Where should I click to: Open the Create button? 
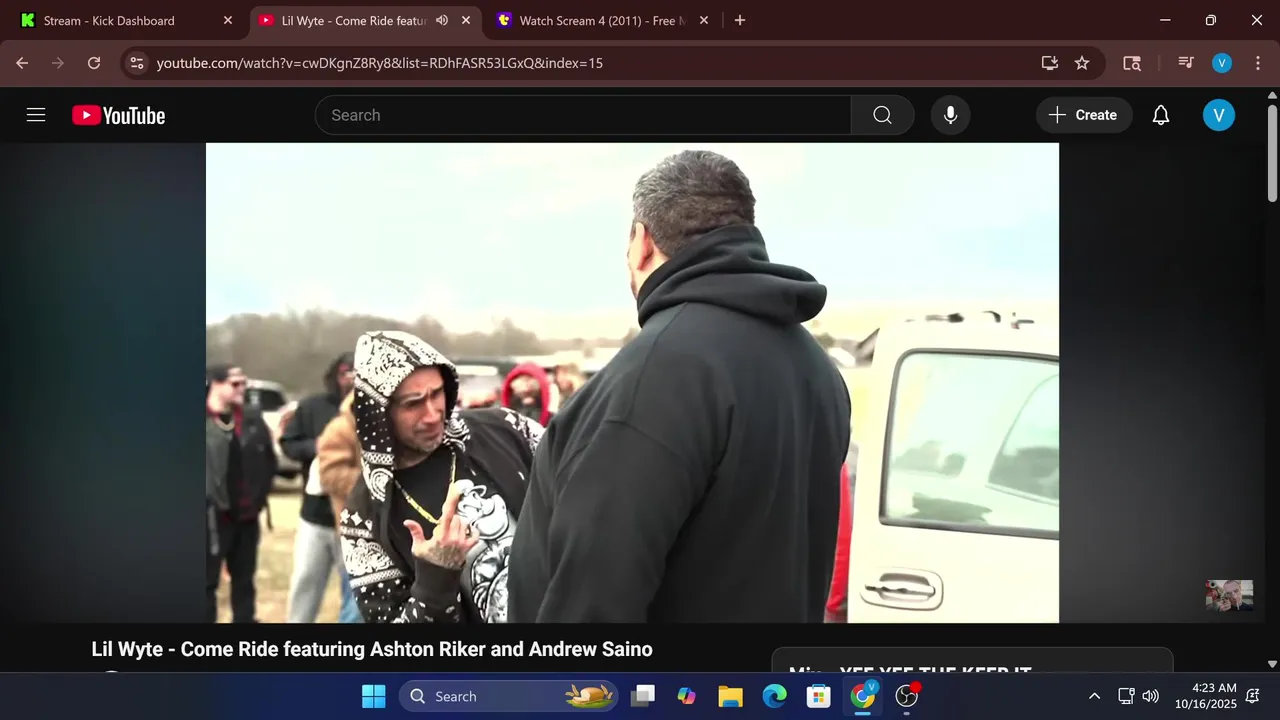(x=1083, y=115)
